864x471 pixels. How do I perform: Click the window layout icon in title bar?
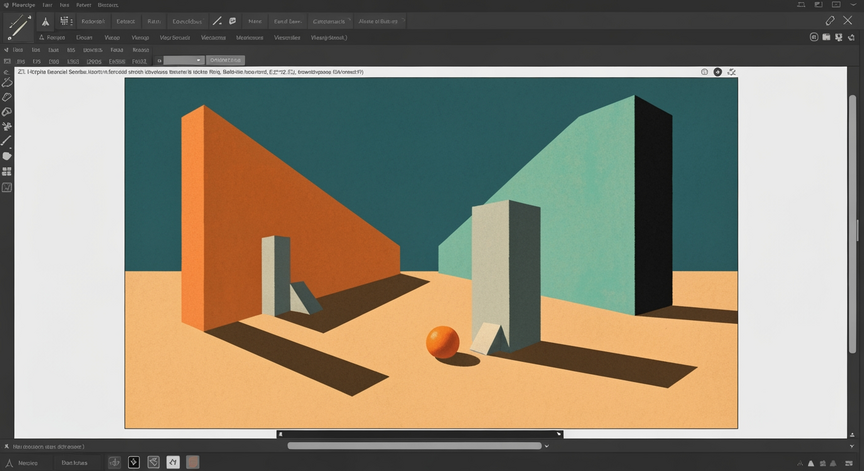(818, 4)
